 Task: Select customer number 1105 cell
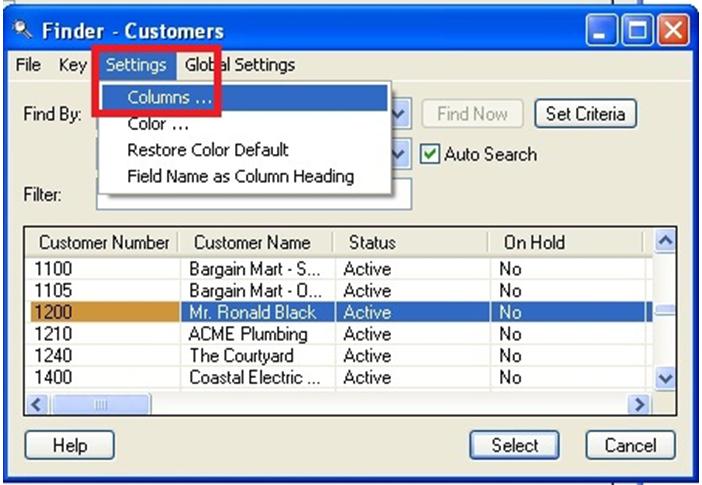104,291
